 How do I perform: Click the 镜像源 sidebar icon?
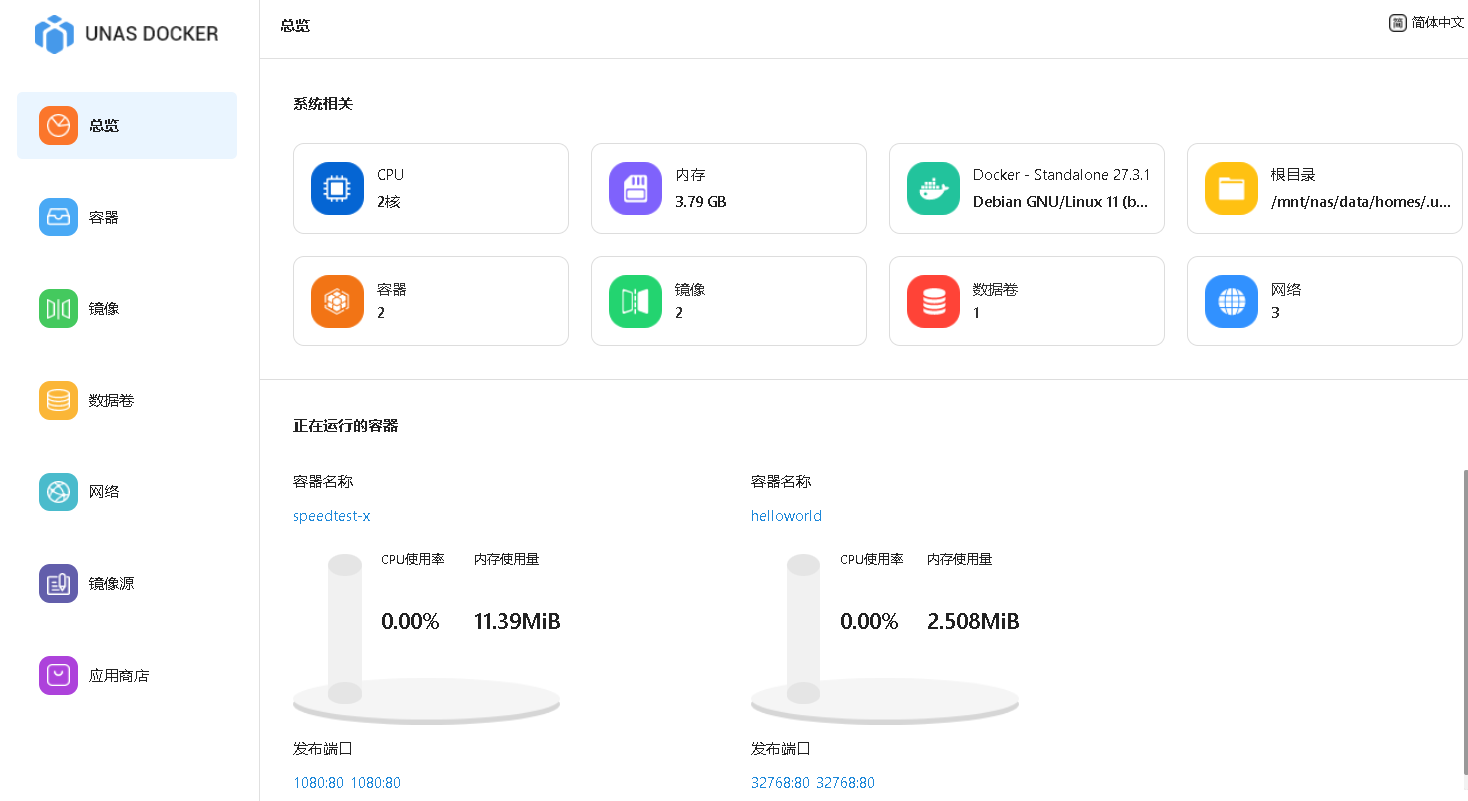pos(58,584)
